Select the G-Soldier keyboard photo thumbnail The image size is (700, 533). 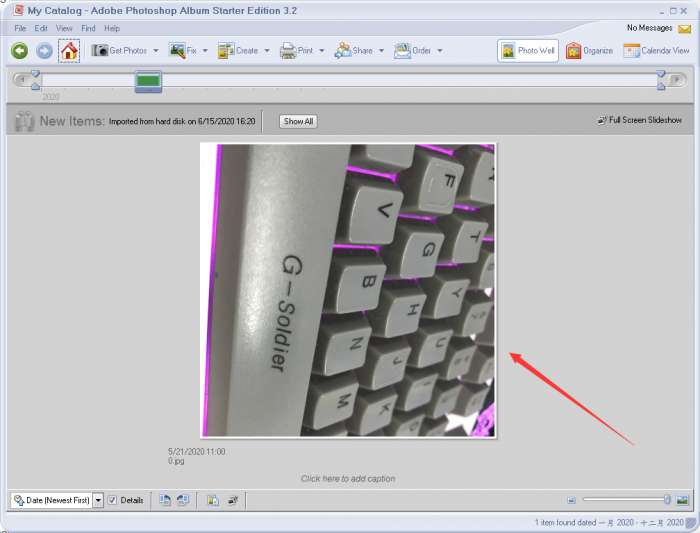[x=348, y=290]
